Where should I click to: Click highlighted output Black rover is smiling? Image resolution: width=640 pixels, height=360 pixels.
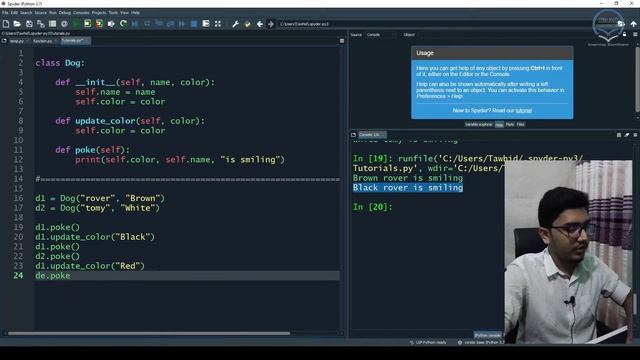click(x=408, y=188)
